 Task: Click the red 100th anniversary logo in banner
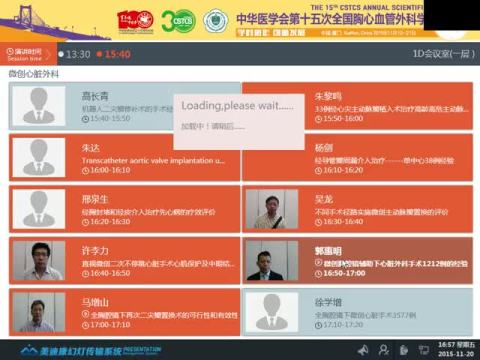[x=135, y=21]
